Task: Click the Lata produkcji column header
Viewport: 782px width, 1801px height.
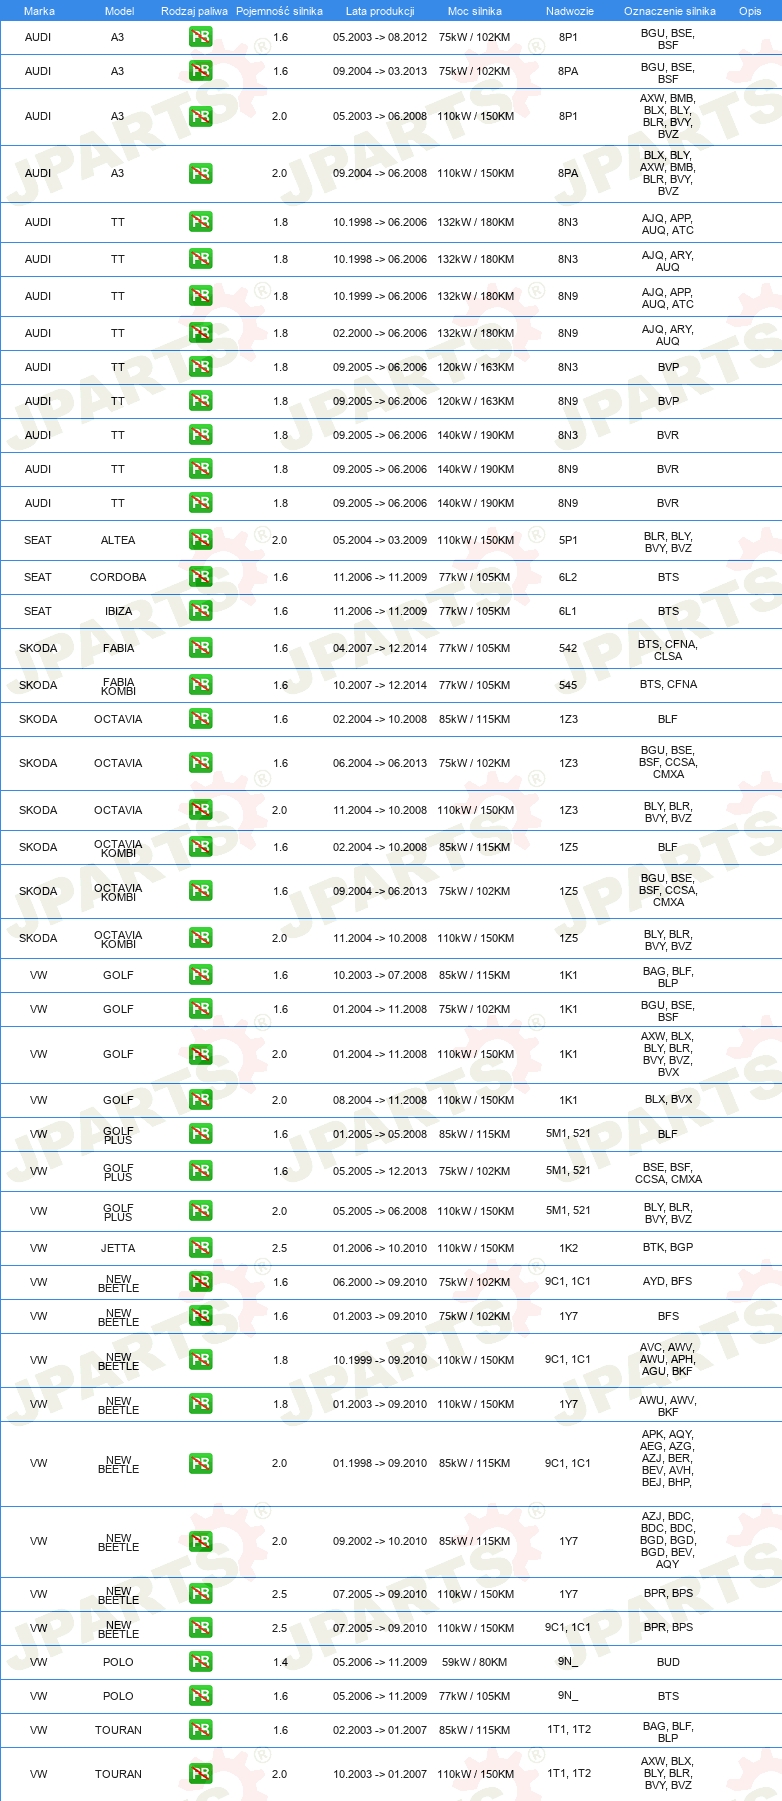Action: pos(380,11)
